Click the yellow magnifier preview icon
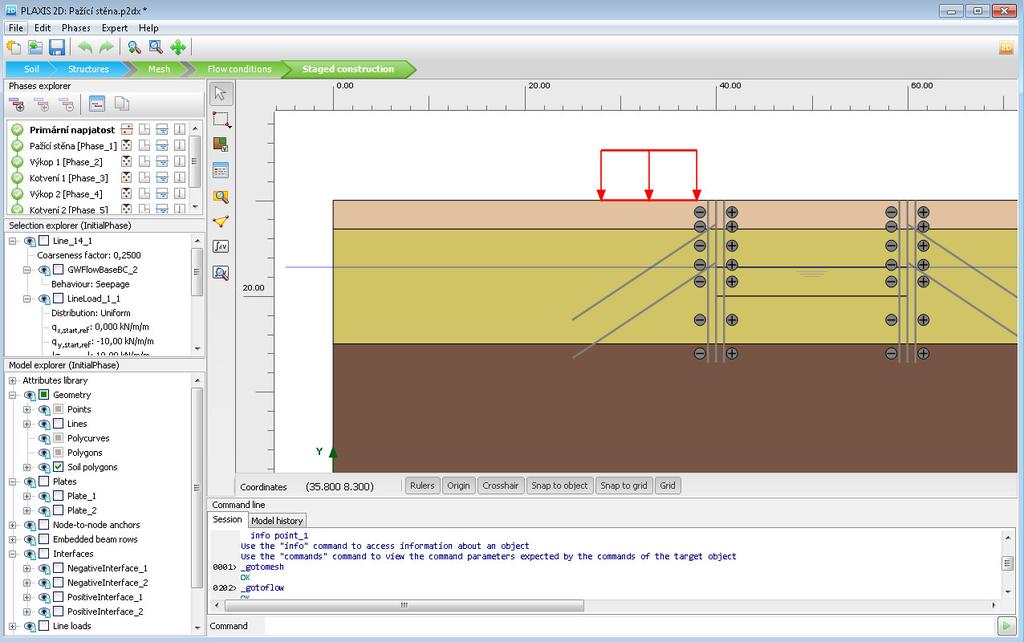Image resolution: width=1024 pixels, height=642 pixels. point(221,196)
